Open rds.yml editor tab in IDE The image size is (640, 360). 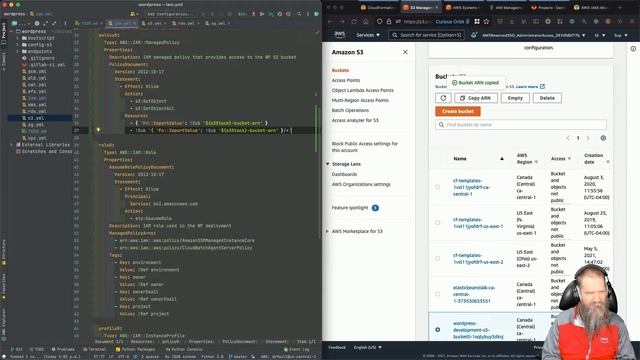(185, 24)
